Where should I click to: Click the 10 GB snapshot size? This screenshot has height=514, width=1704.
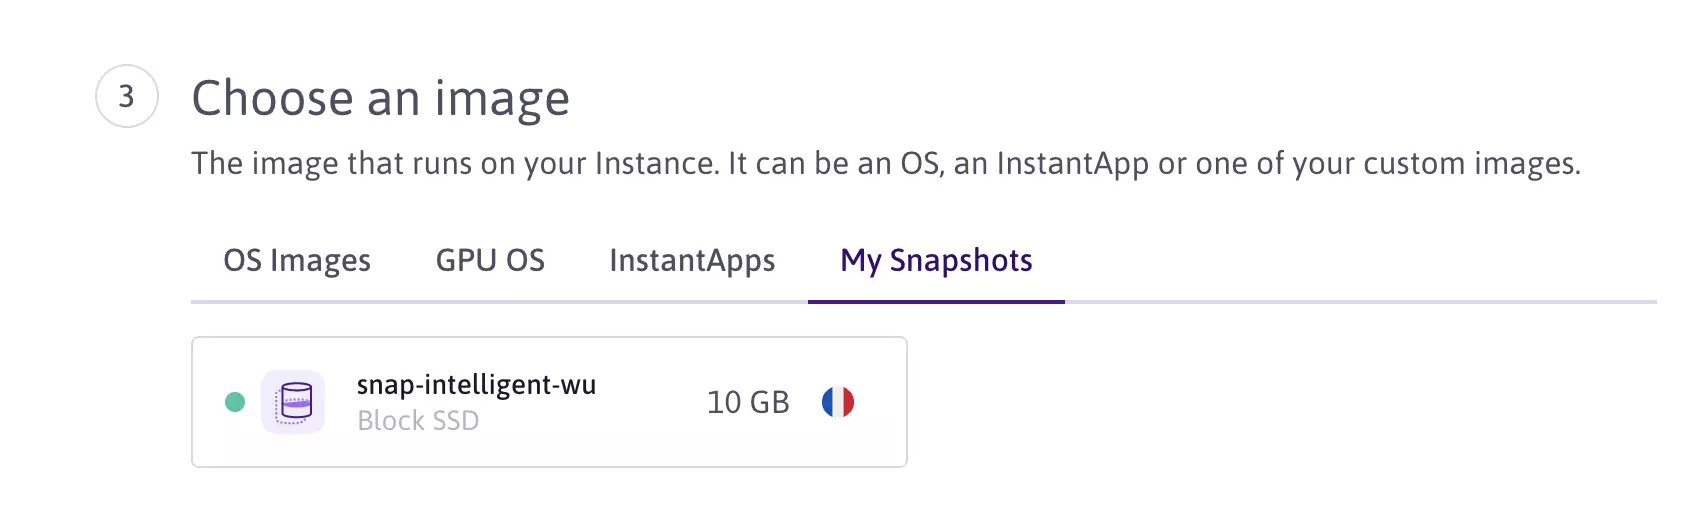[748, 402]
